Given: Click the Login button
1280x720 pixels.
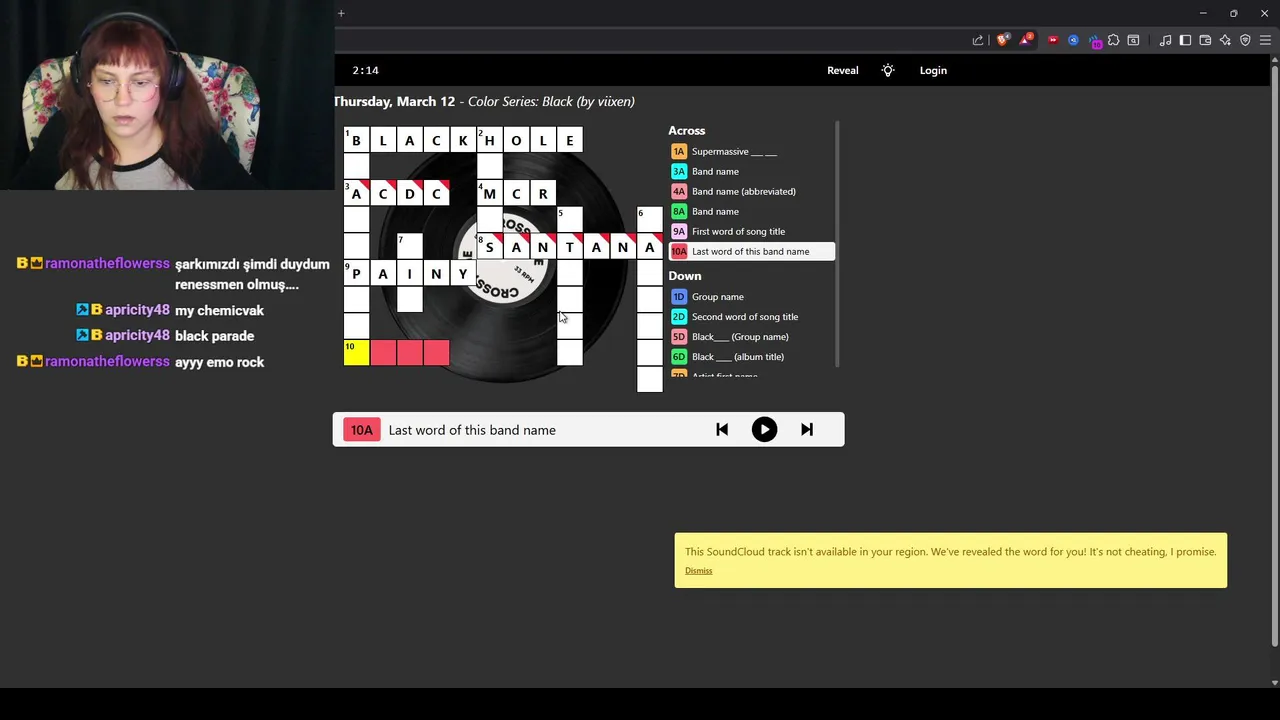Looking at the screenshot, I should tap(933, 70).
